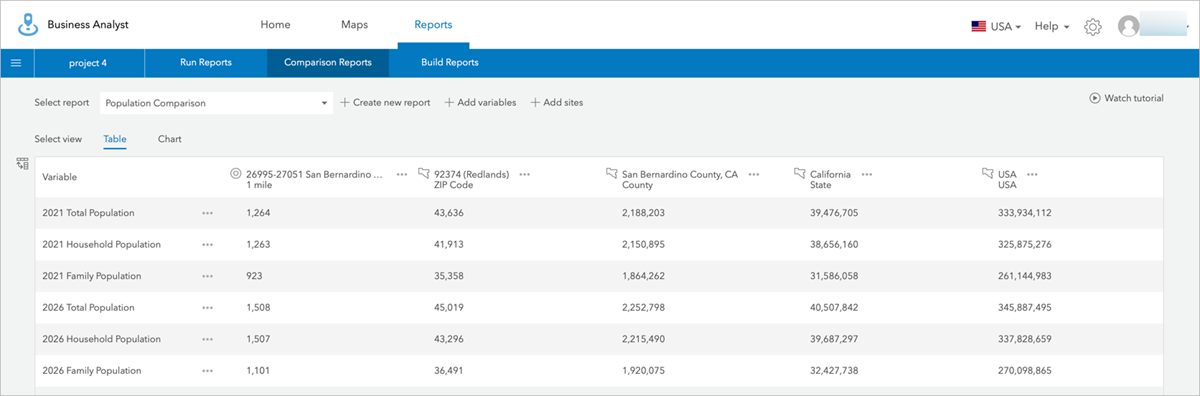Viewport: 1200px width, 396px height.
Task: Switch to Chart view
Action: [170, 139]
